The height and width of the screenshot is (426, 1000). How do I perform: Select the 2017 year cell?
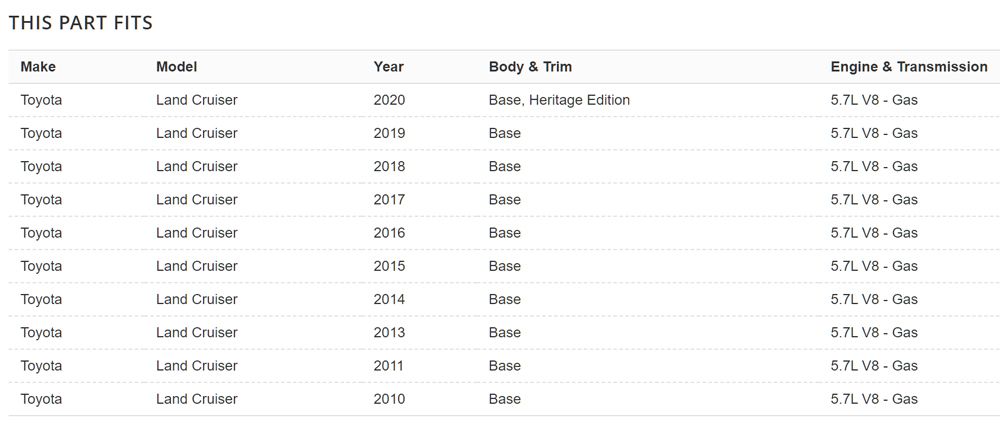(389, 200)
